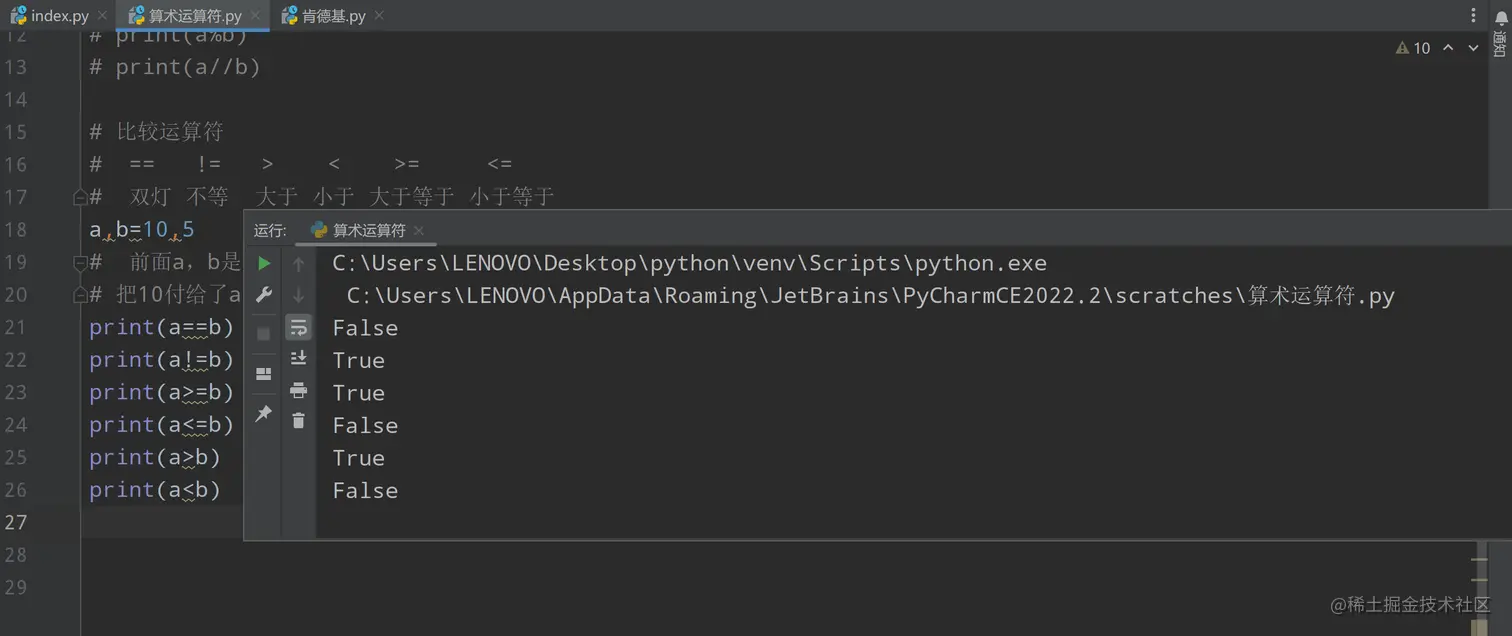Click line number 28 in the gutter
Viewport: 1512px width, 636px height.
click(16, 555)
